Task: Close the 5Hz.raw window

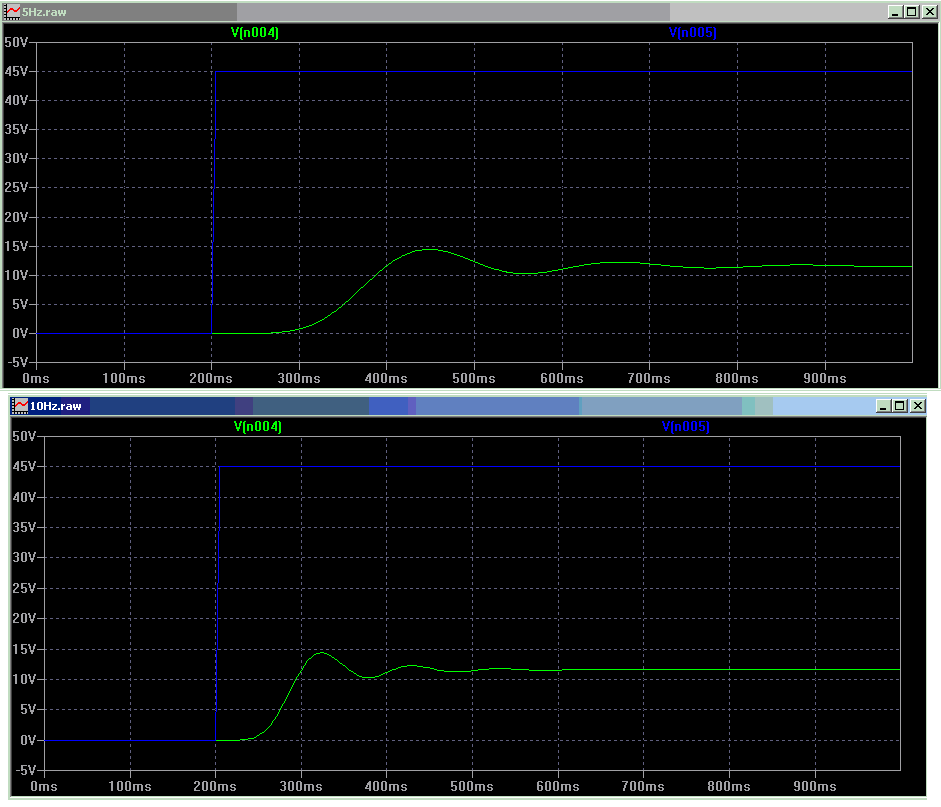Action: point(930,12)
